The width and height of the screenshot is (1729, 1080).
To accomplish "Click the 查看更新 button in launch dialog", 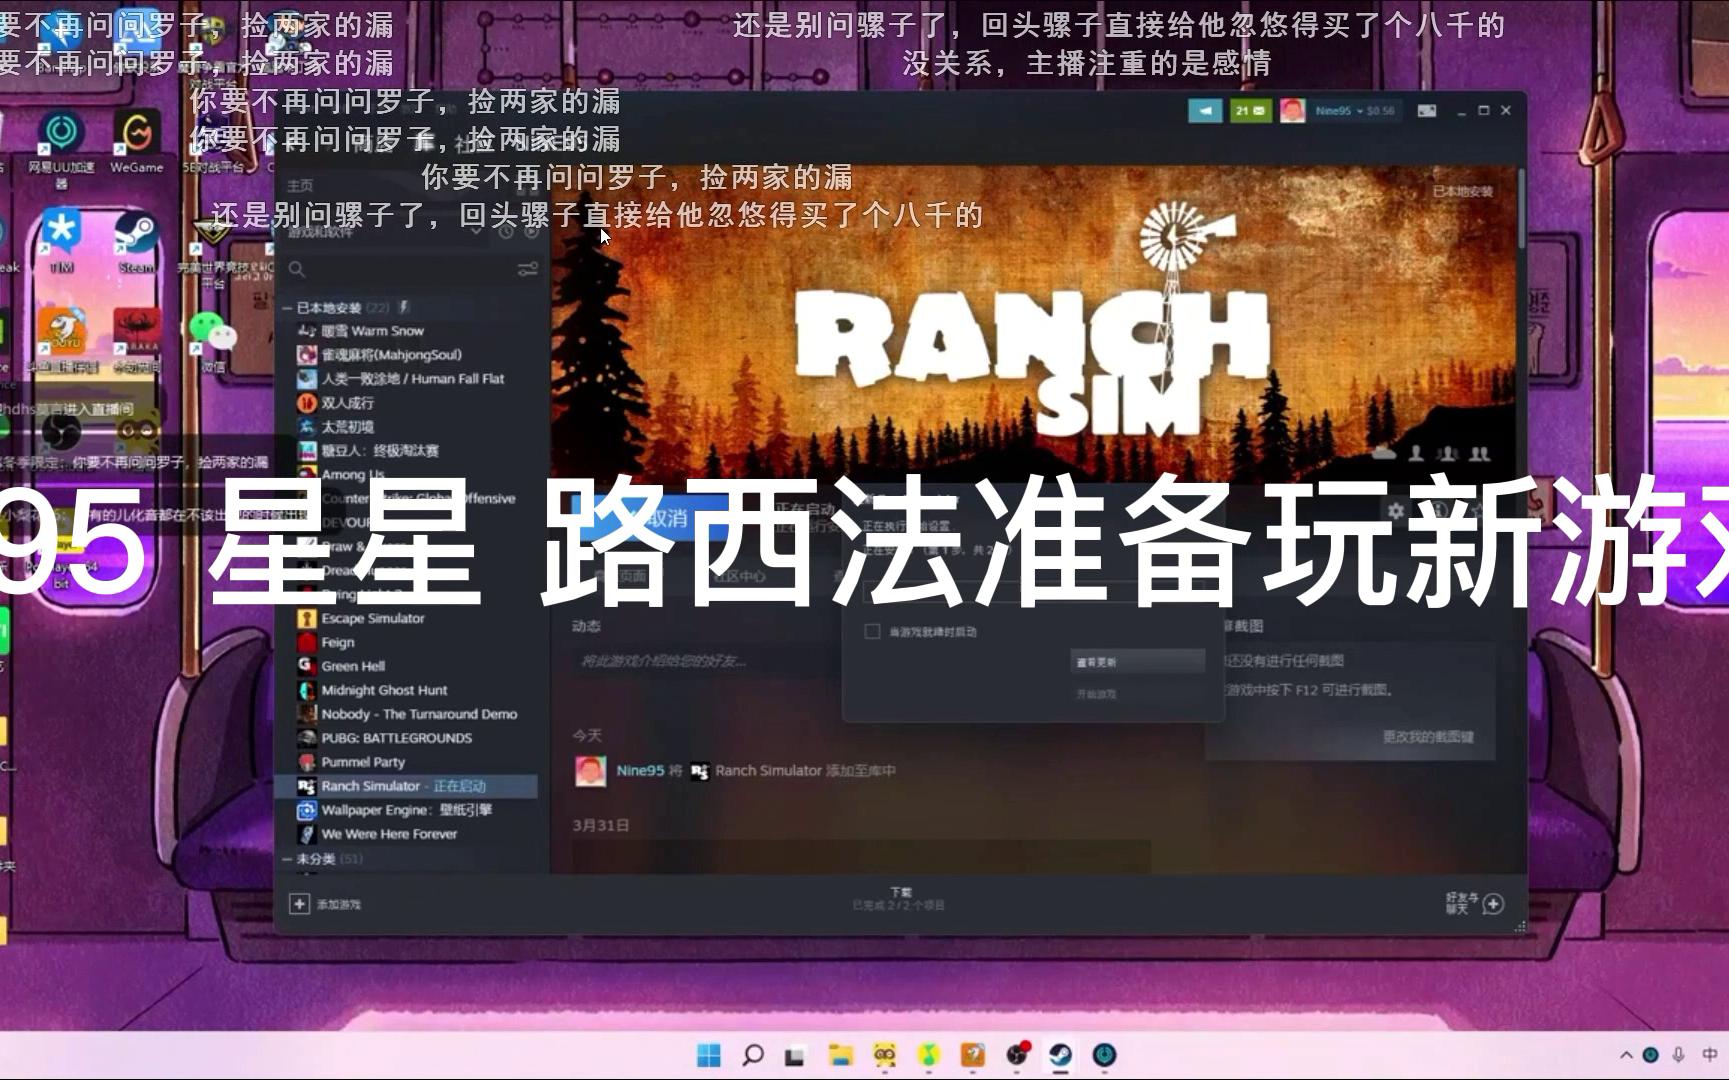I will point(1137,662).
